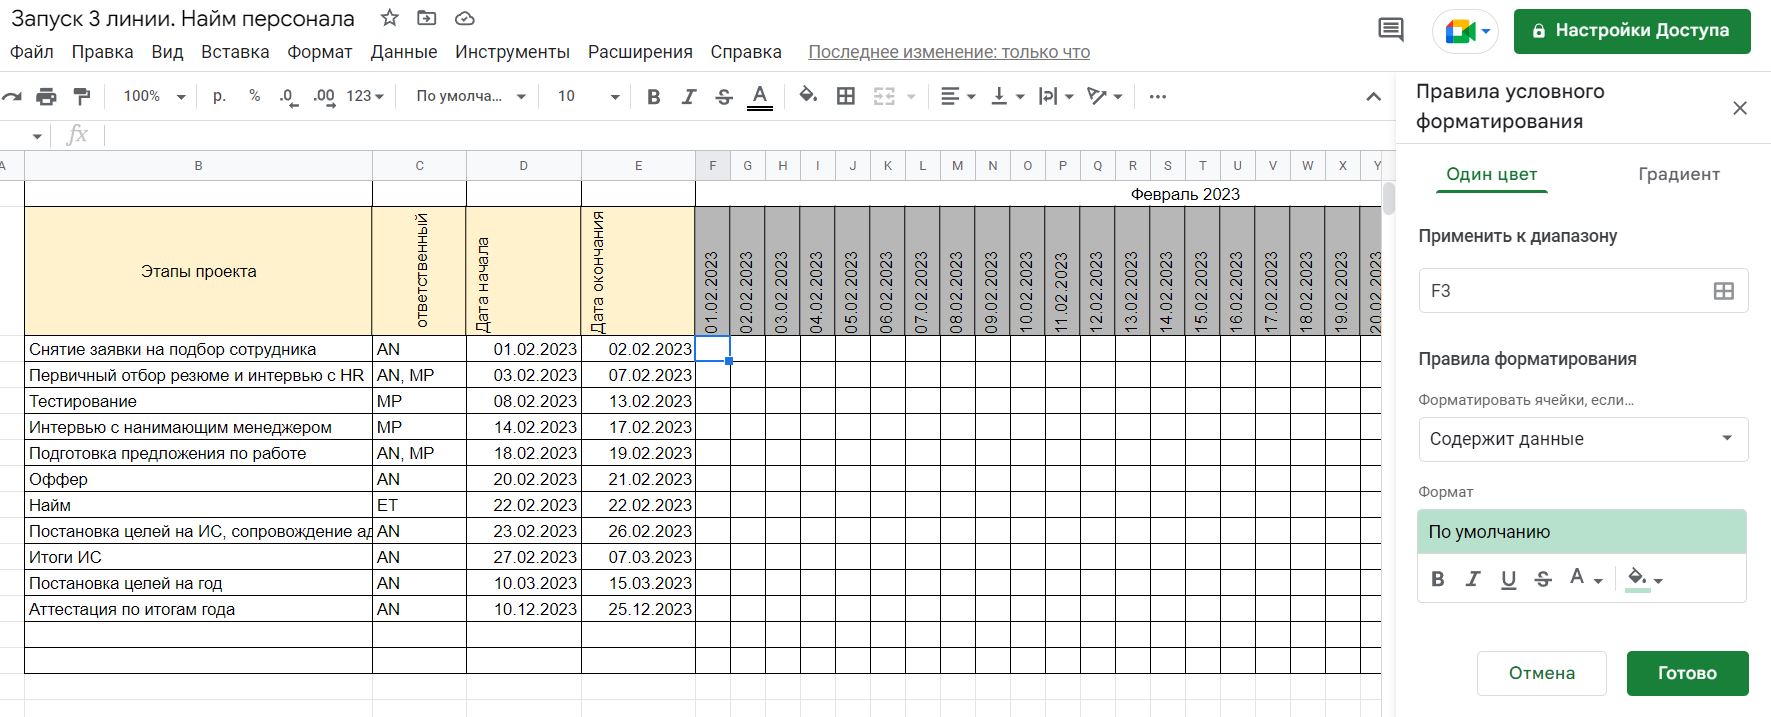This screenshot has width=1771, height=717.
Task: Toggle underline in the rule format
Action: coord(1508,579)
